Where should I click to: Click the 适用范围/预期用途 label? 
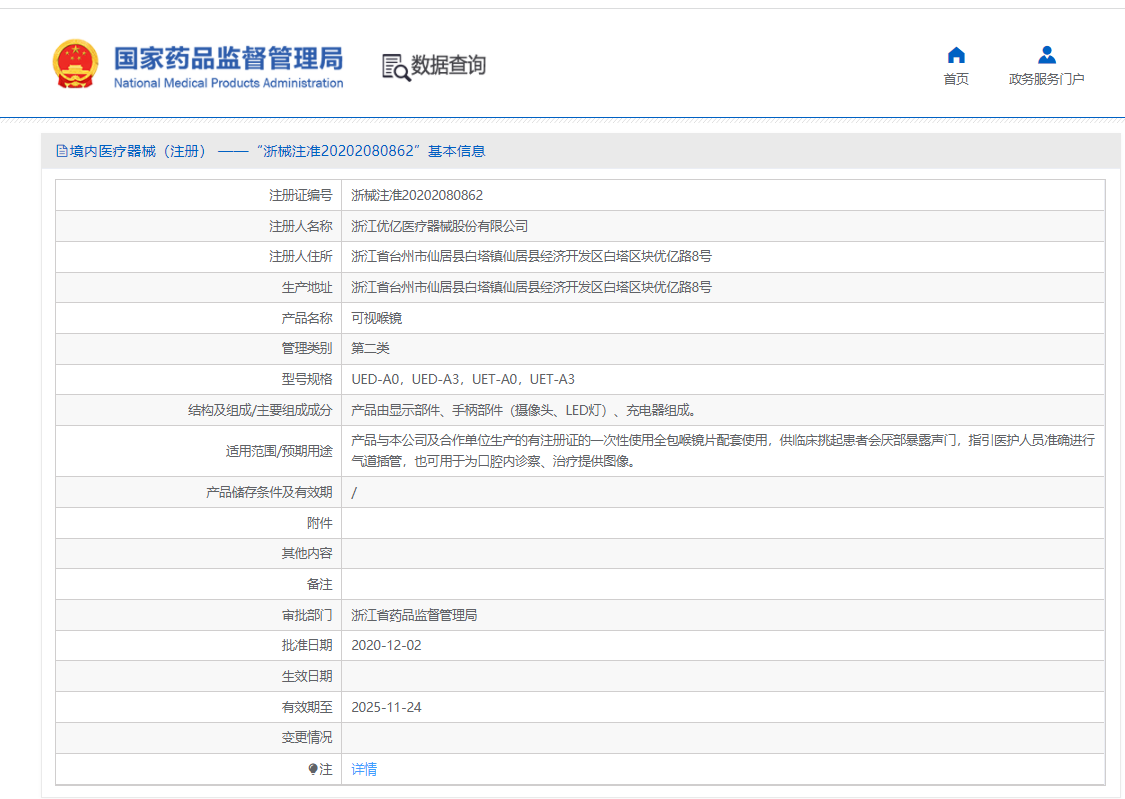pyautogui.click(x=279, y=450)
